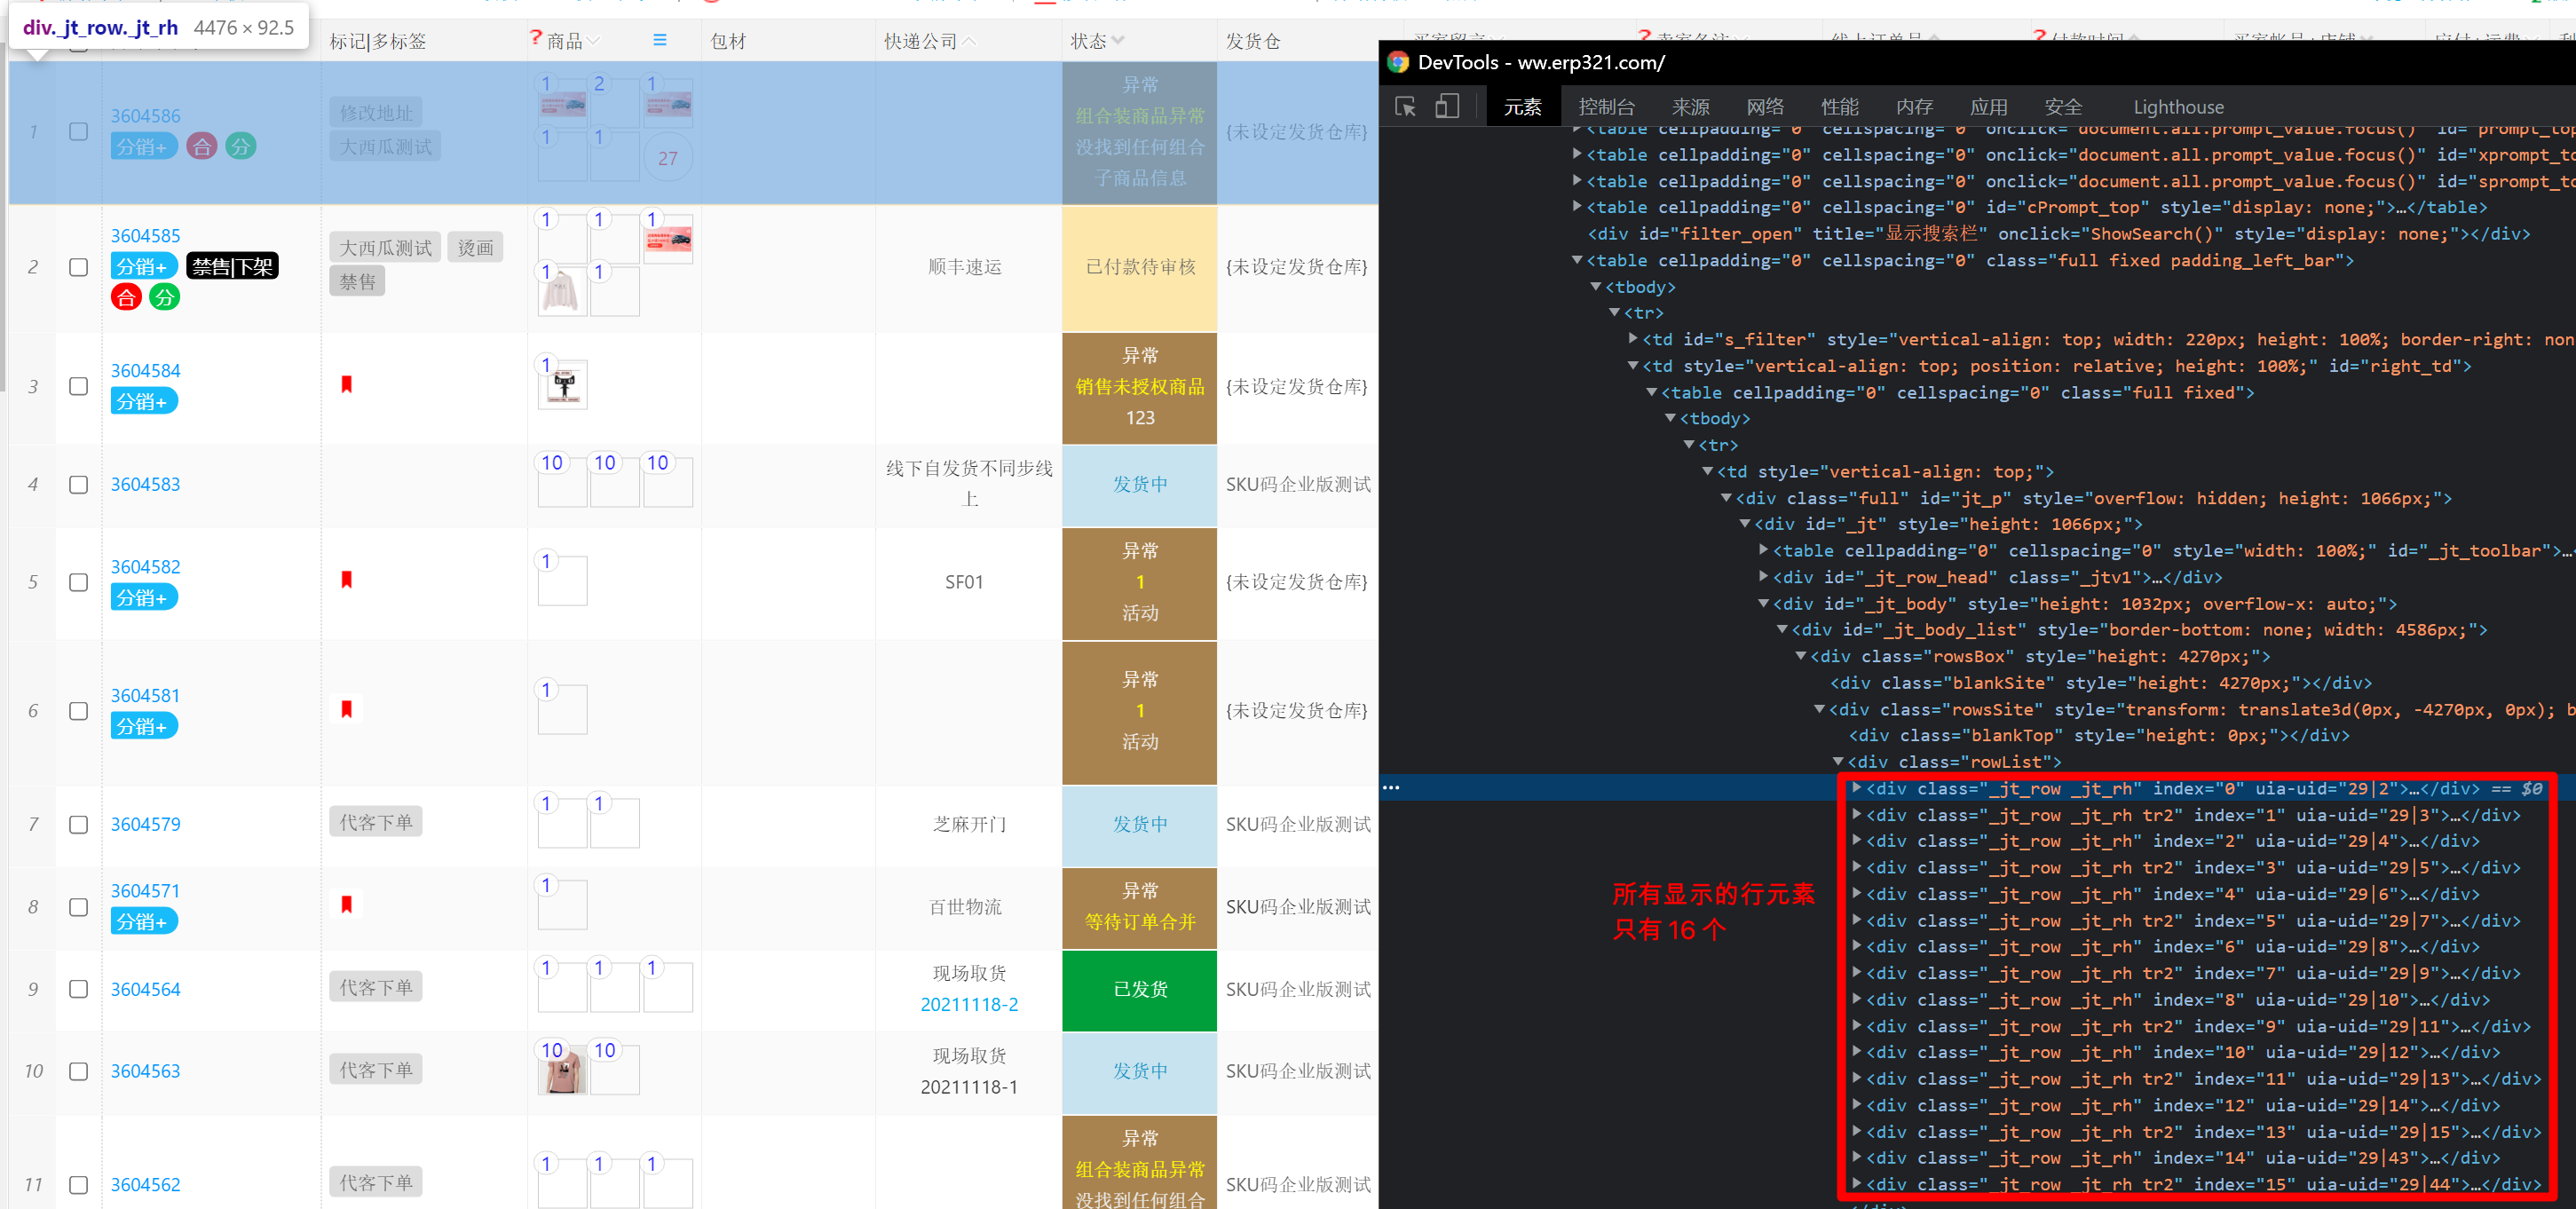Click the red question mark beside 商品 header
Image resolution: width=2576 pixels, height=1209 pixels.
[535, 38]
